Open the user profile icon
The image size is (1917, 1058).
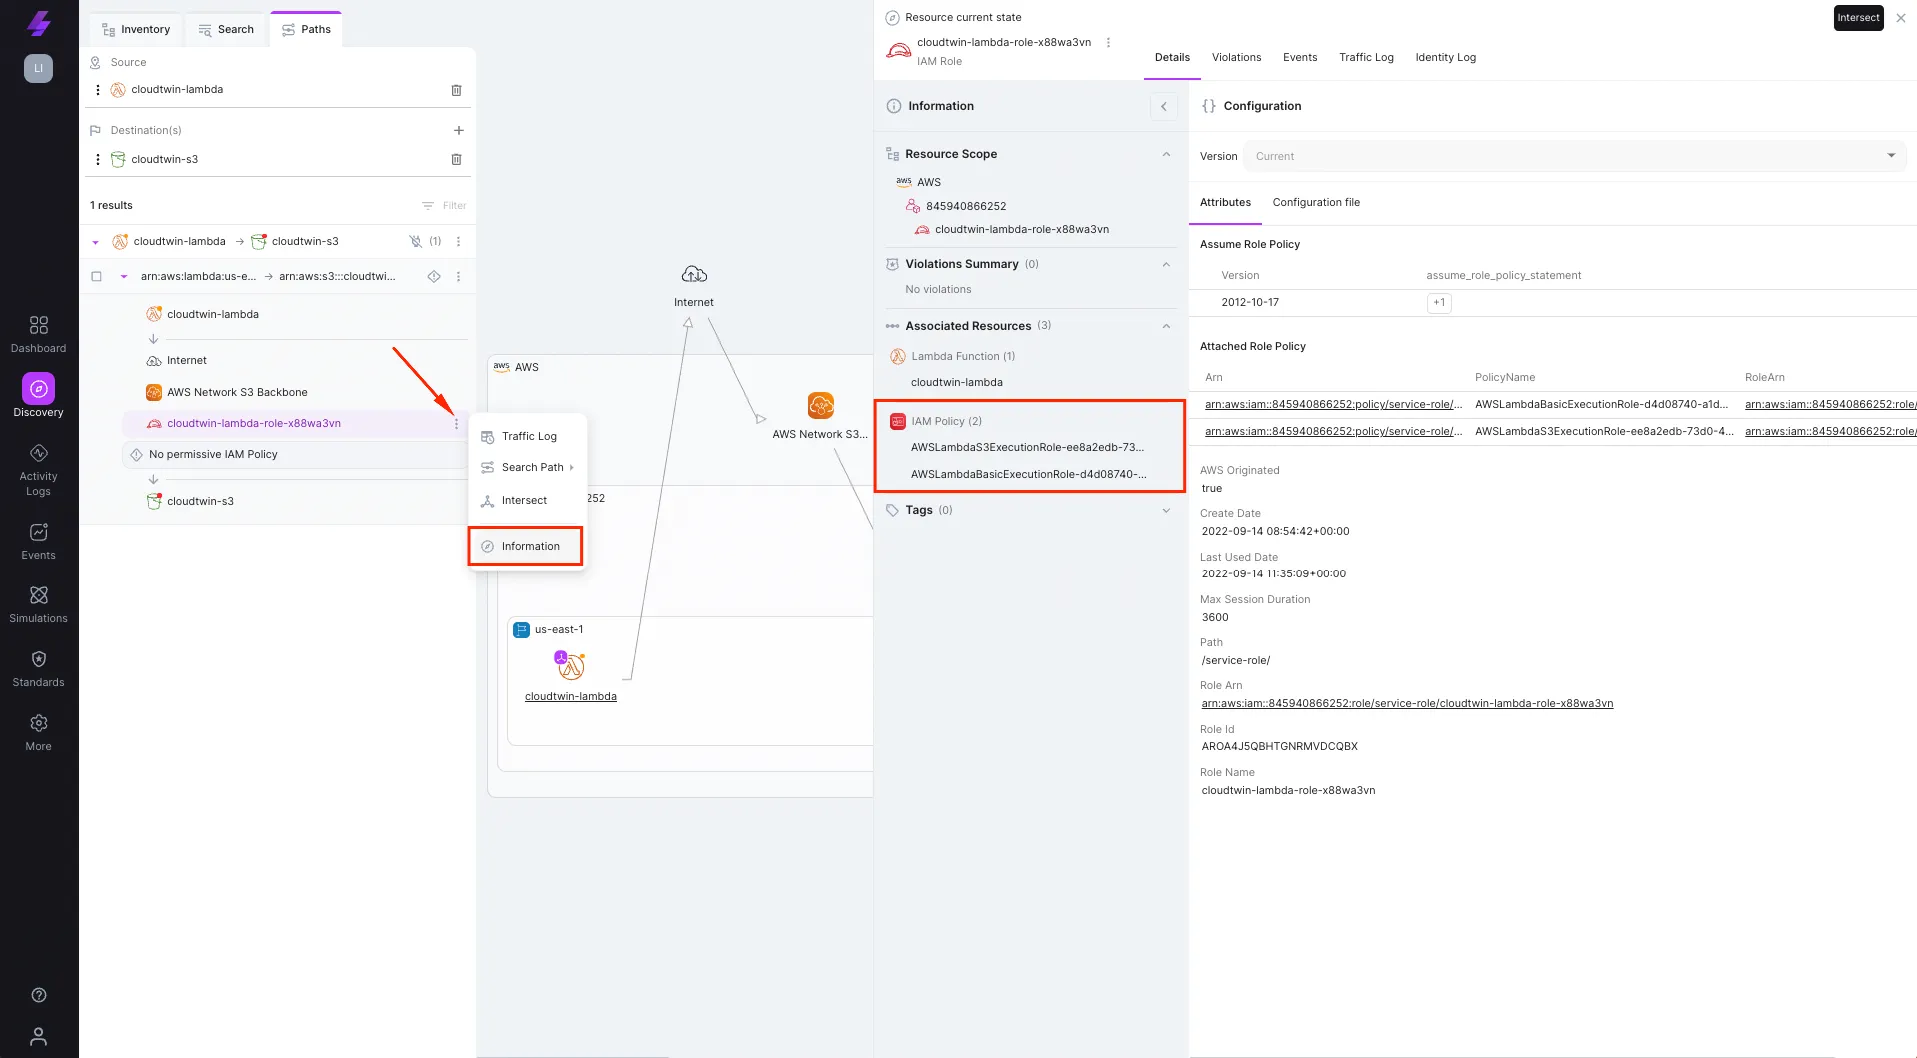(38, 1036)
